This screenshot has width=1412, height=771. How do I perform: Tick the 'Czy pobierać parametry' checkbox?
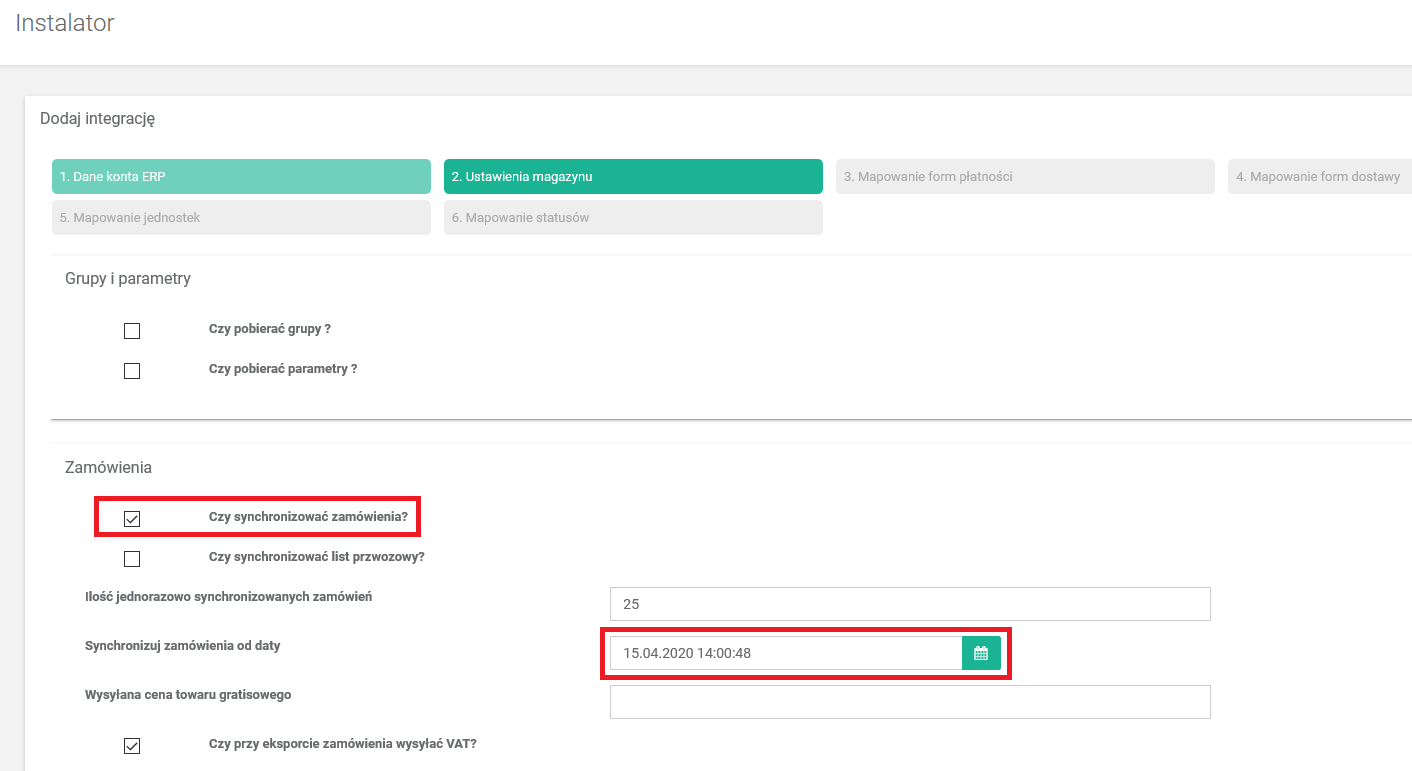(x=132, y=371)
